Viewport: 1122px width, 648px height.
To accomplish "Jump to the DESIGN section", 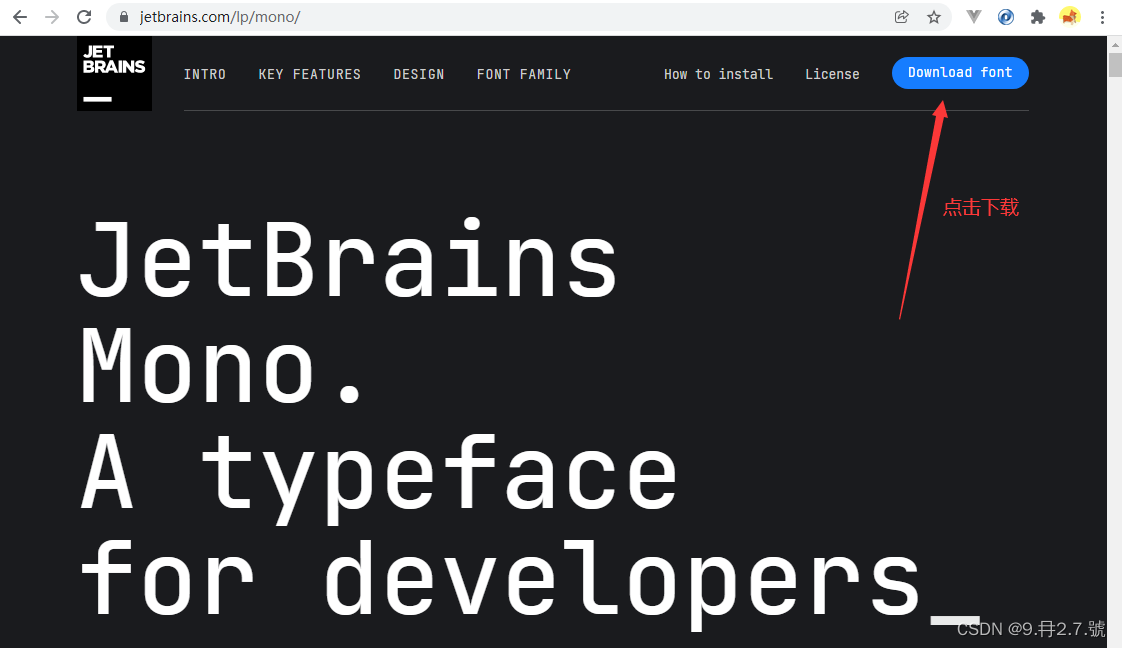I will tap(419, 74).
